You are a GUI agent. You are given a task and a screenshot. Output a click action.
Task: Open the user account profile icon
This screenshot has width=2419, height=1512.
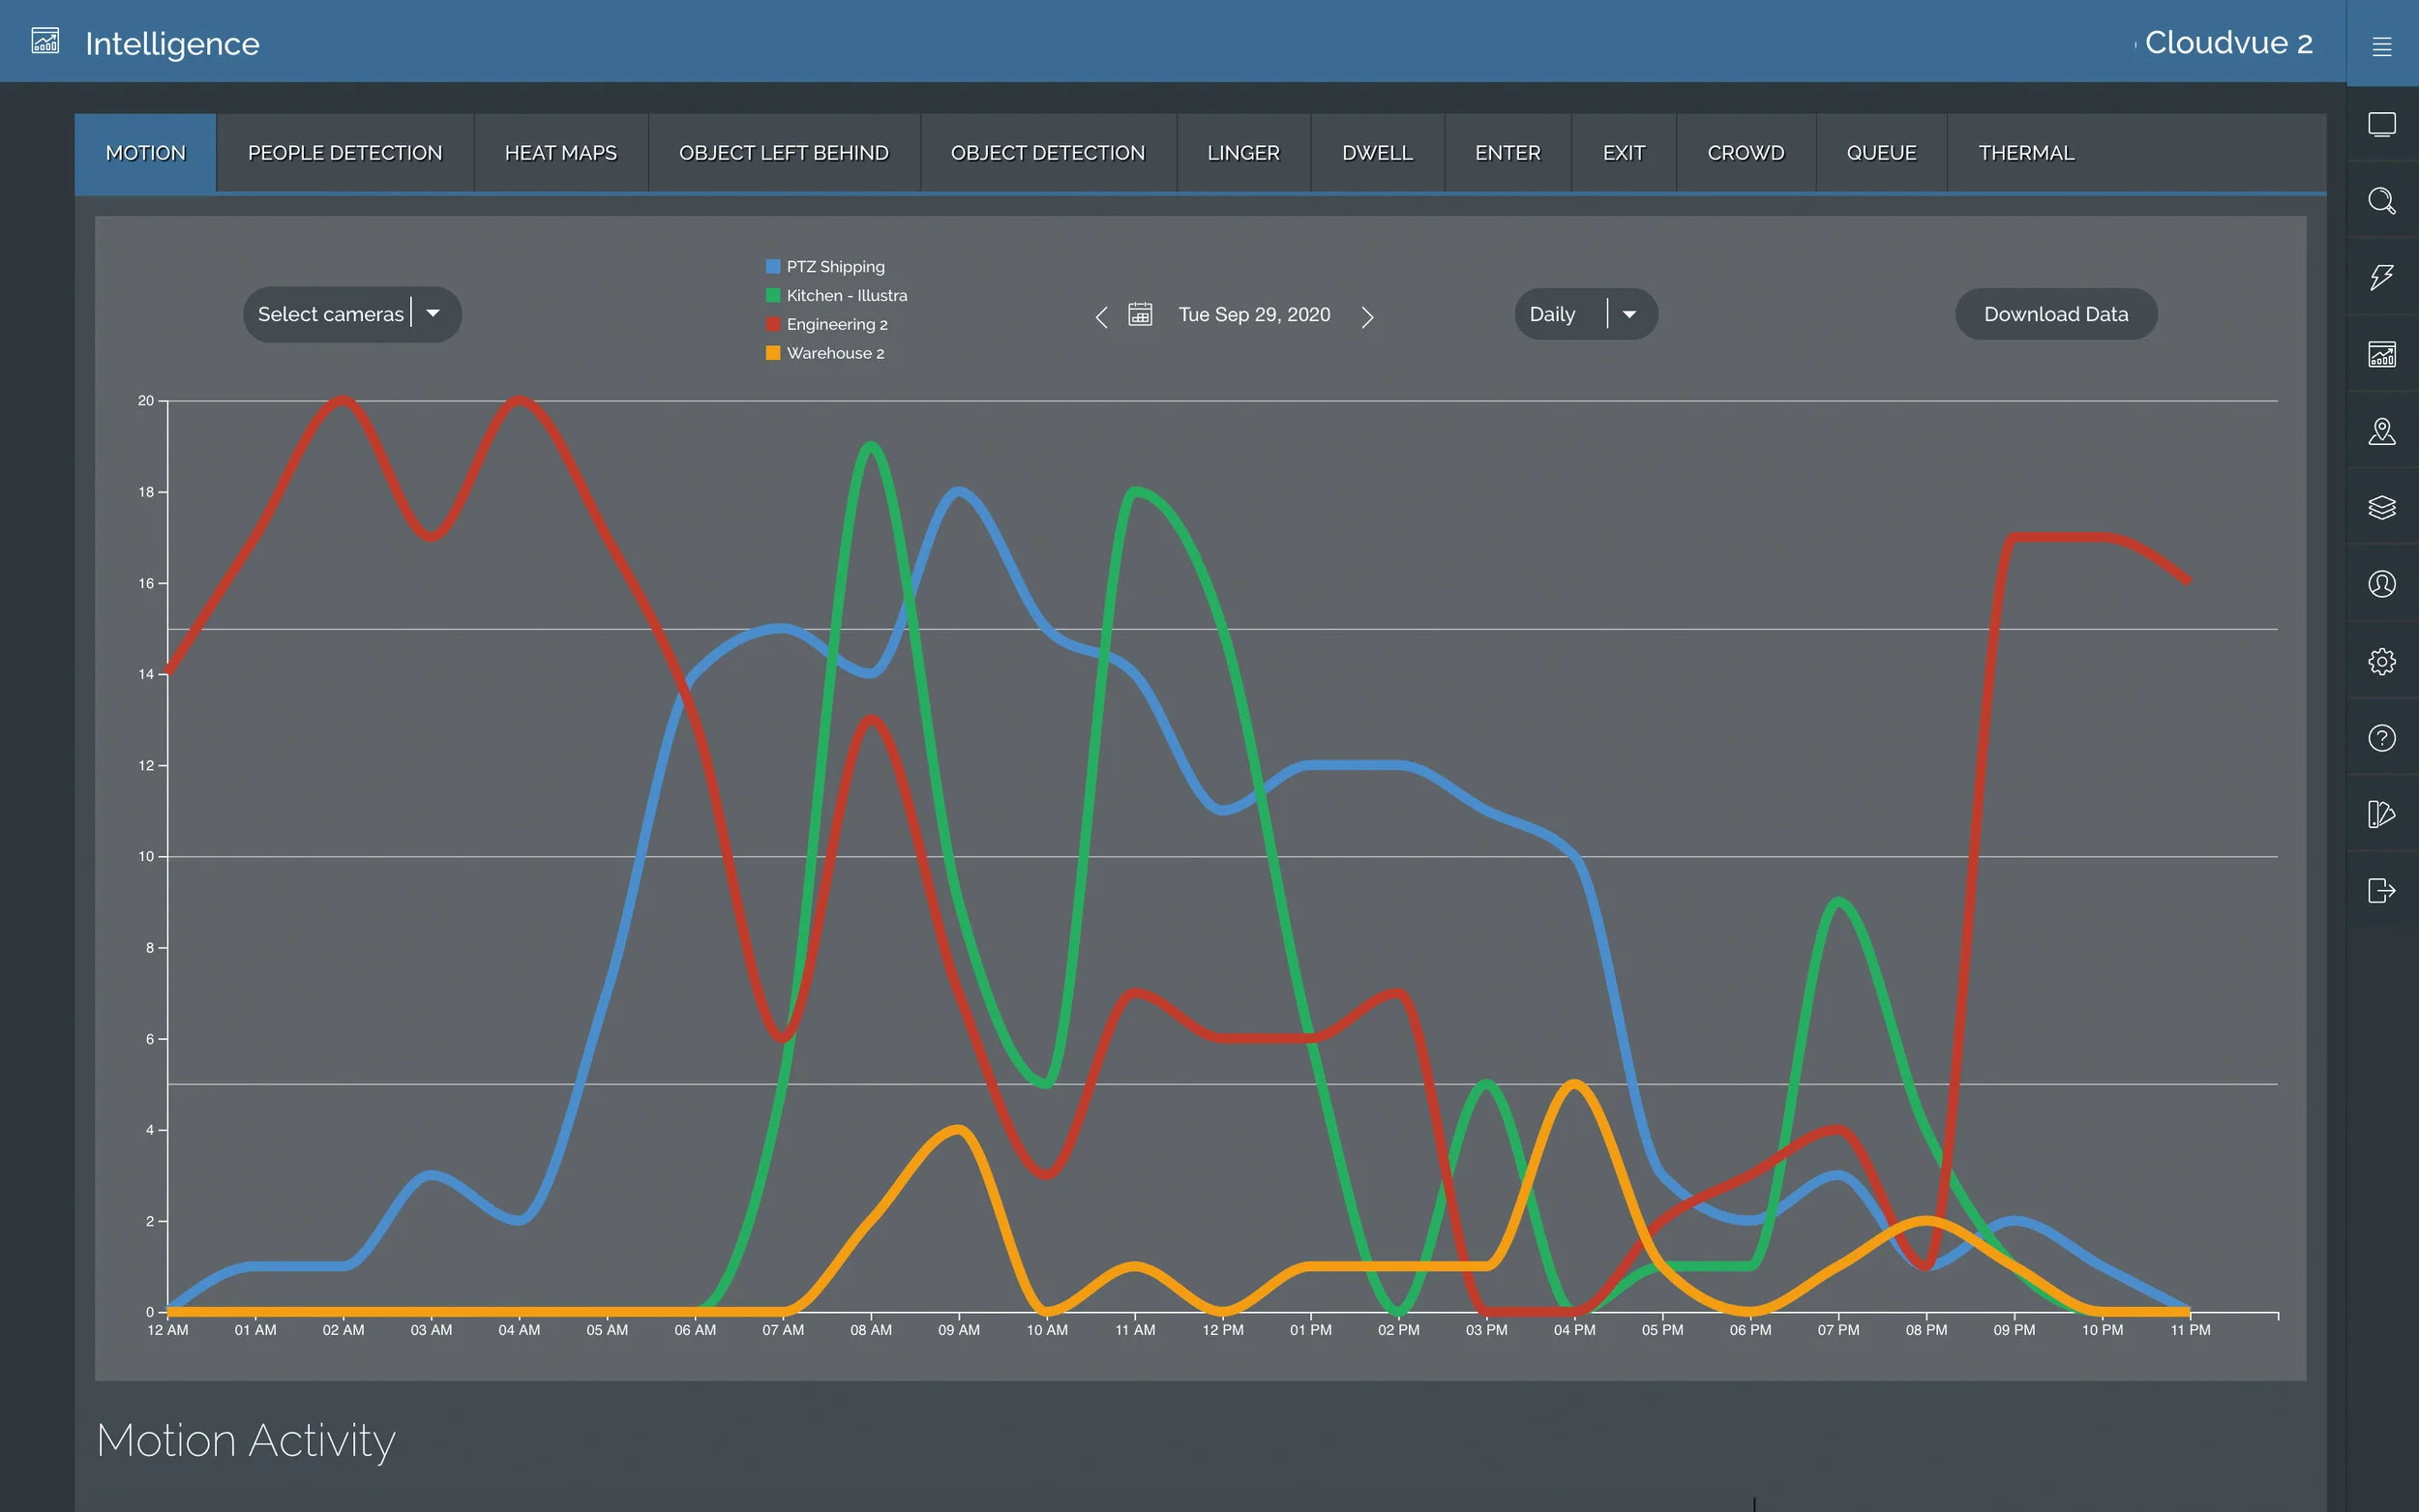2381,584
